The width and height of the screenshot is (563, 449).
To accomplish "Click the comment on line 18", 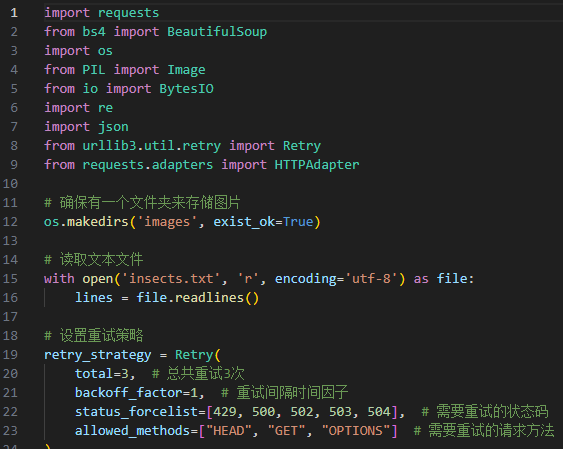I will point(93,336).
